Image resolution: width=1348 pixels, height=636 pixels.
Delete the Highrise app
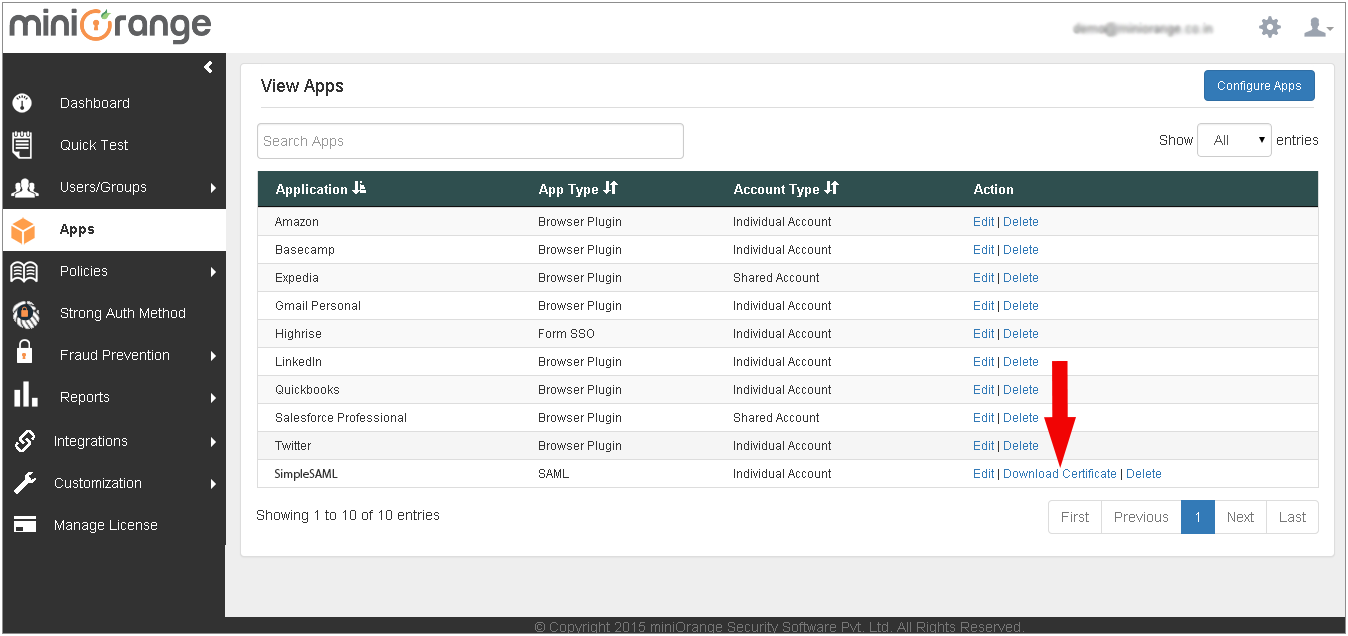tap(1021, 334)
